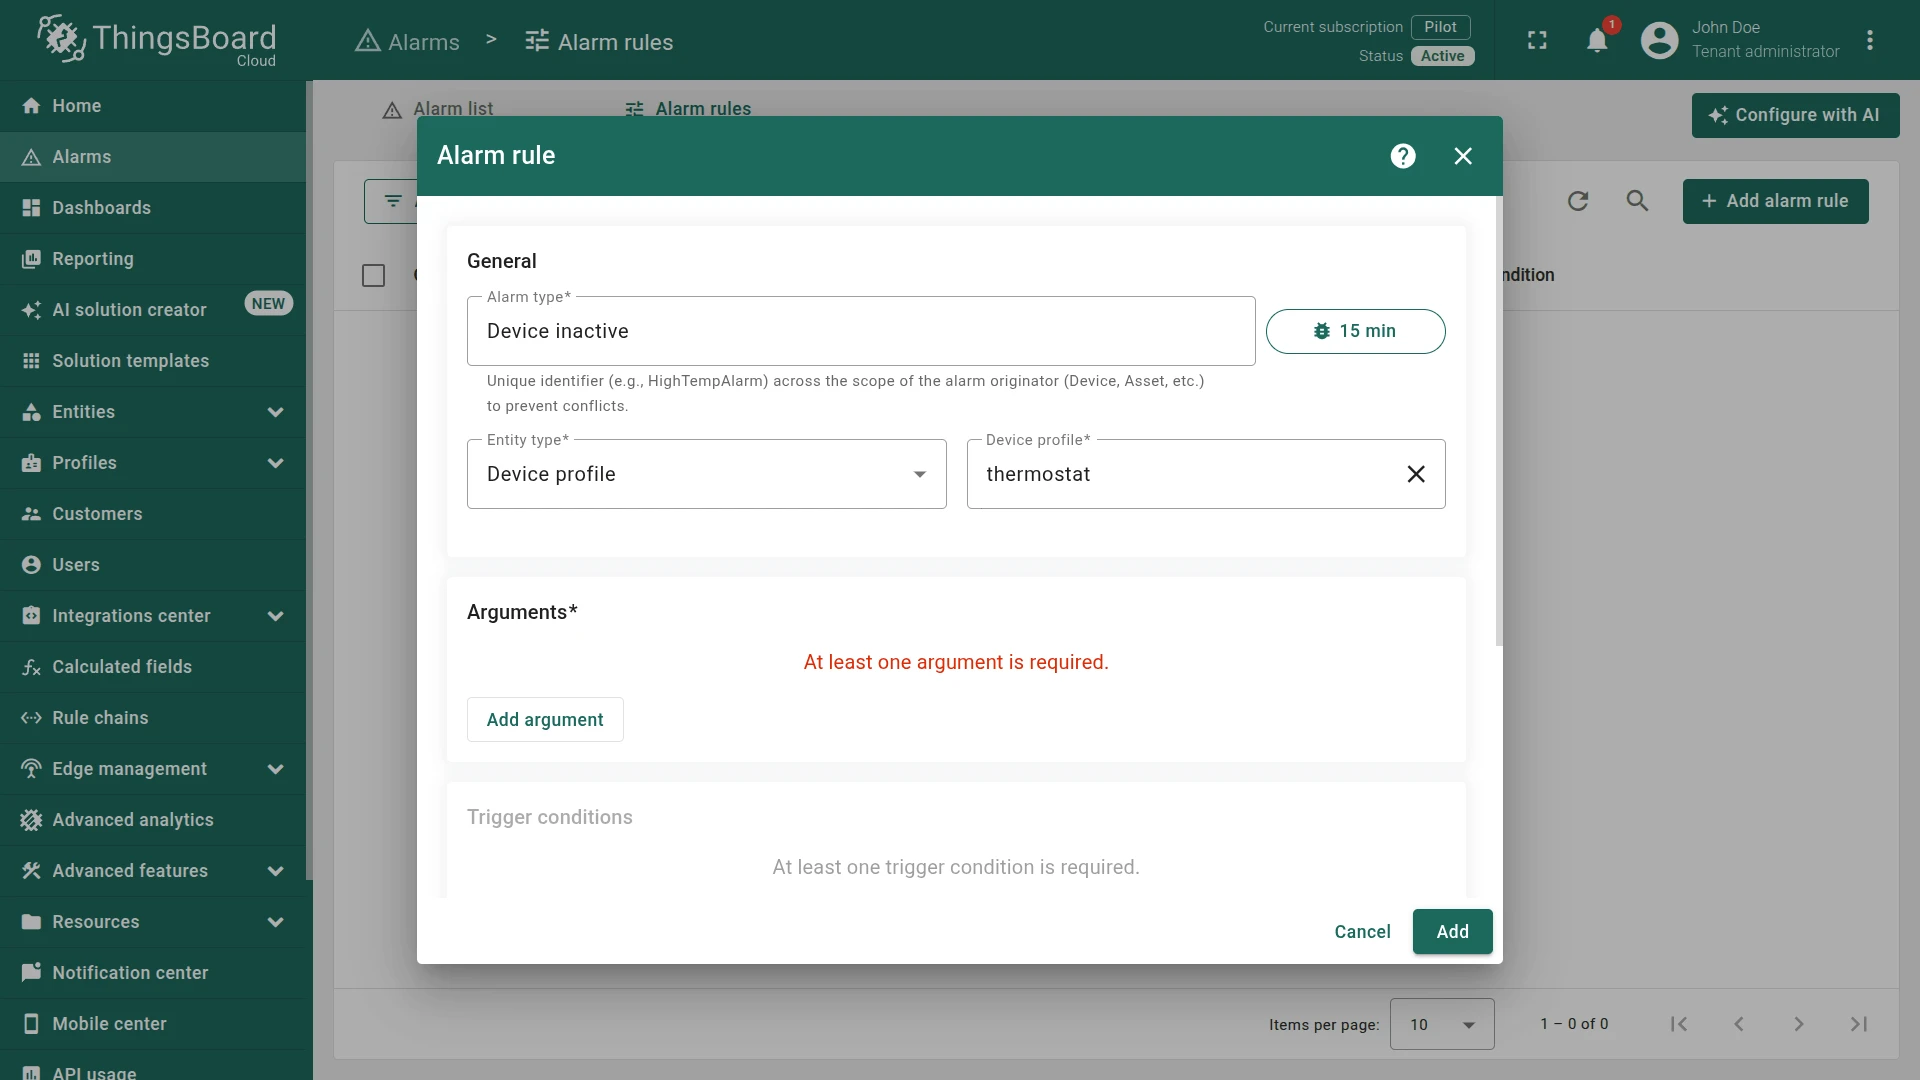
Task: Open the top-right more options menu
Action: coord(1870,40)
